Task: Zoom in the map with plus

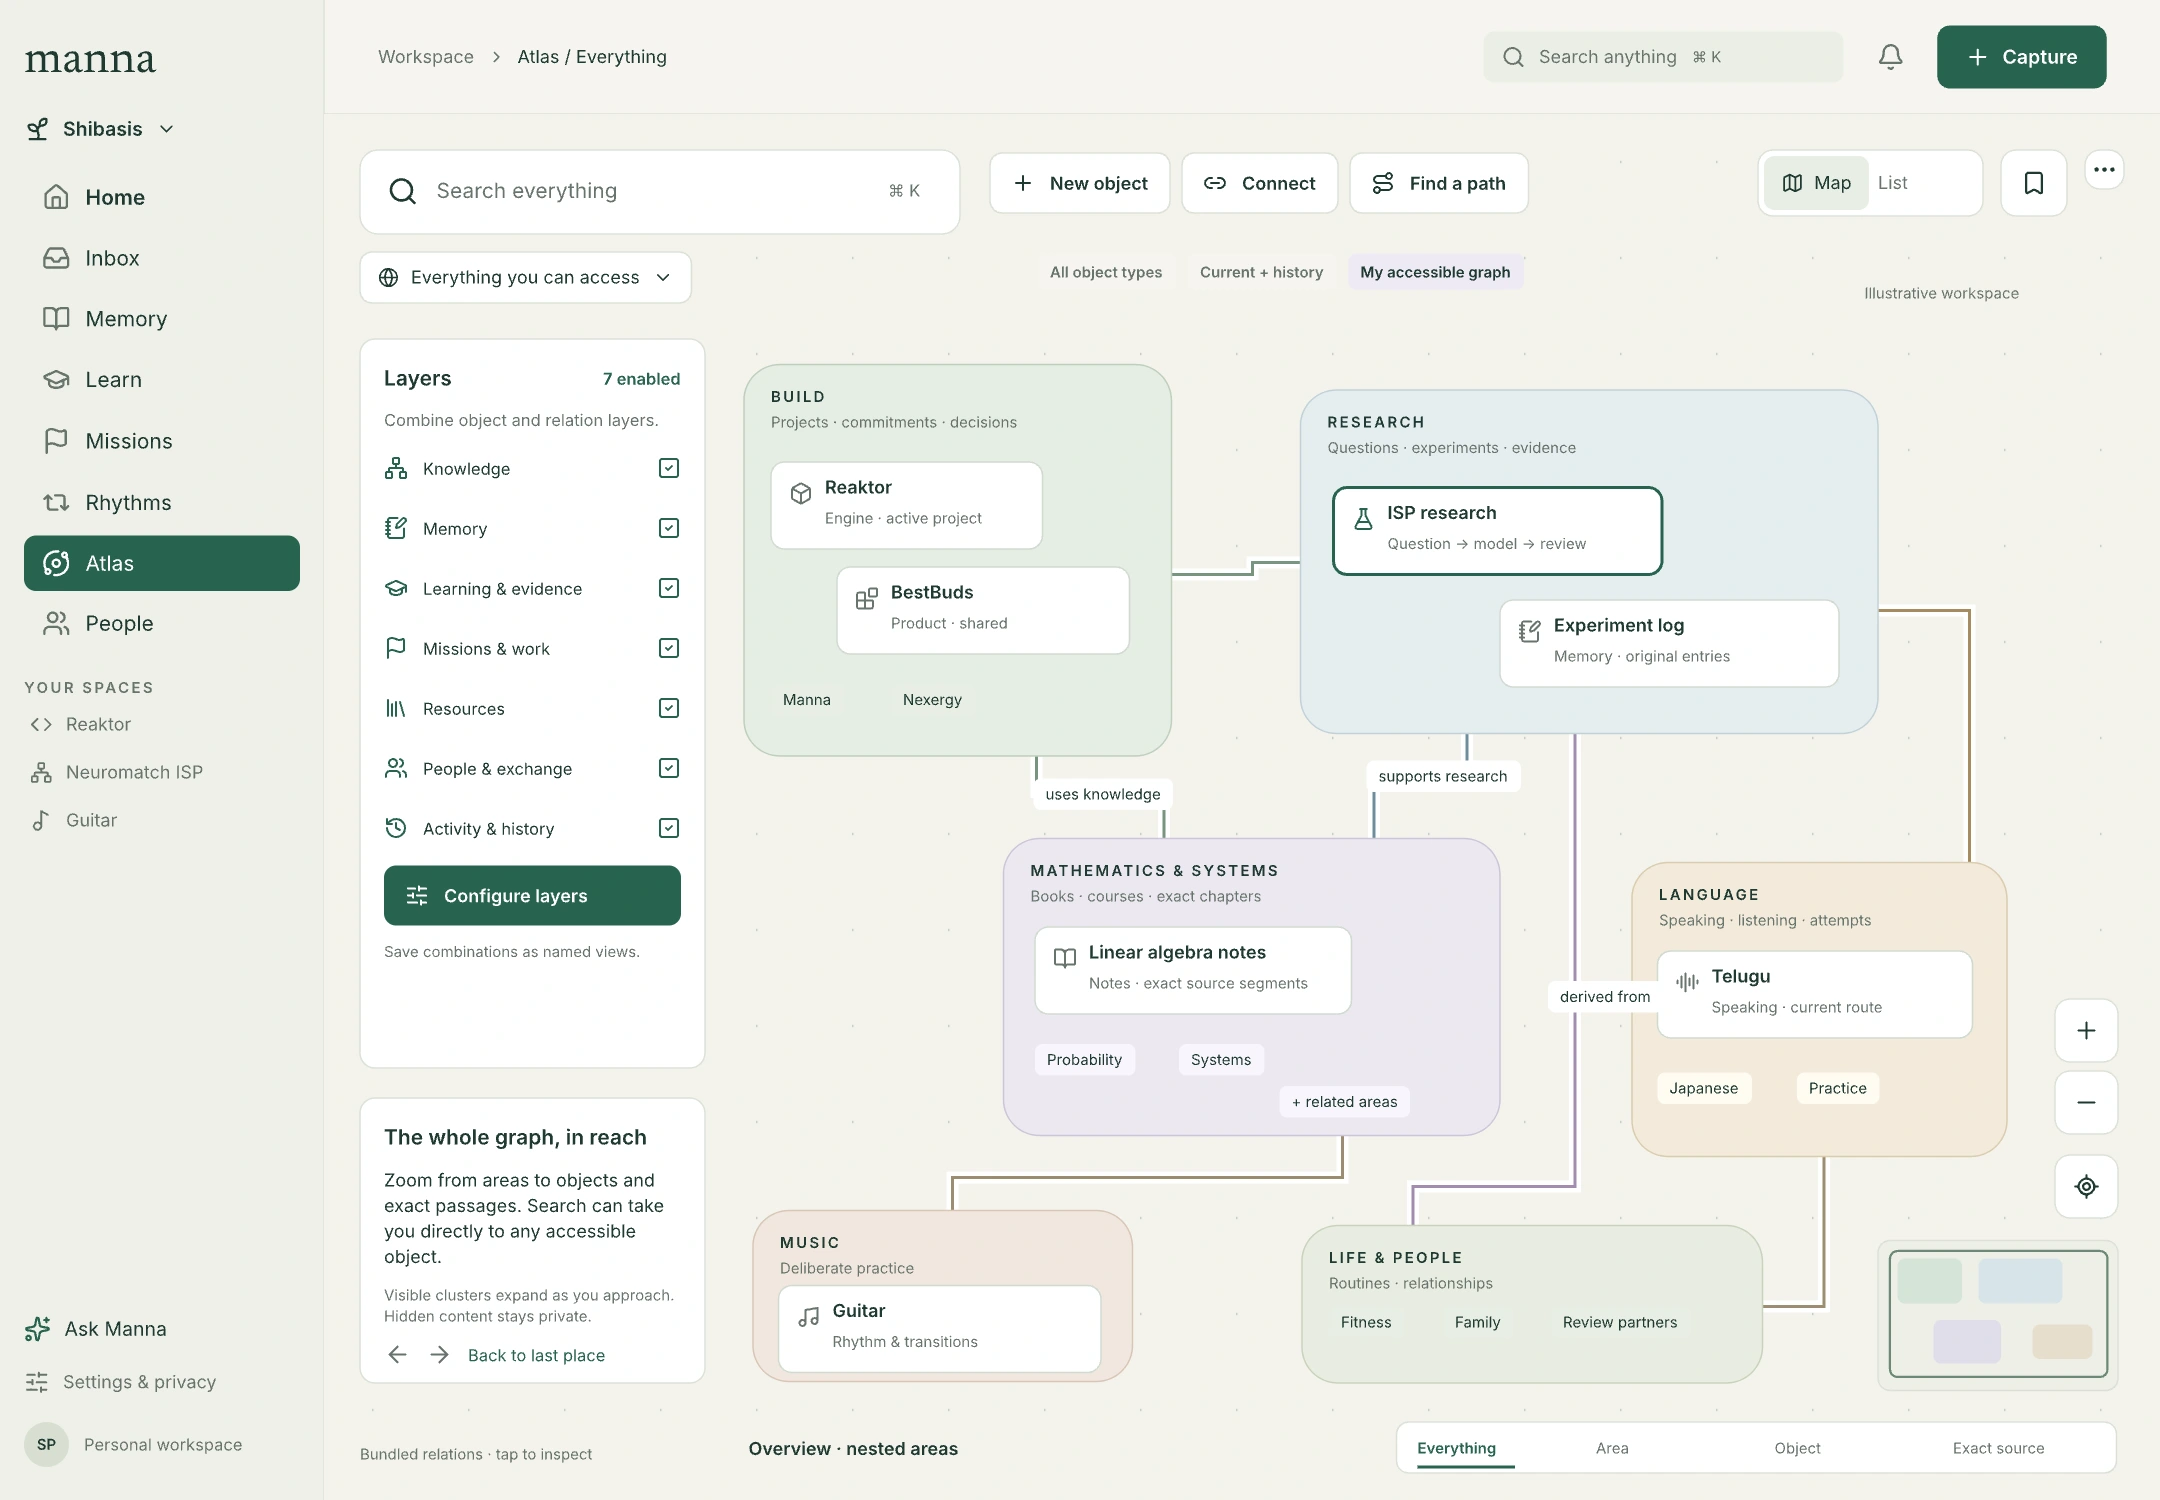Action: pyautogui.click(x=2086, y=1030)
